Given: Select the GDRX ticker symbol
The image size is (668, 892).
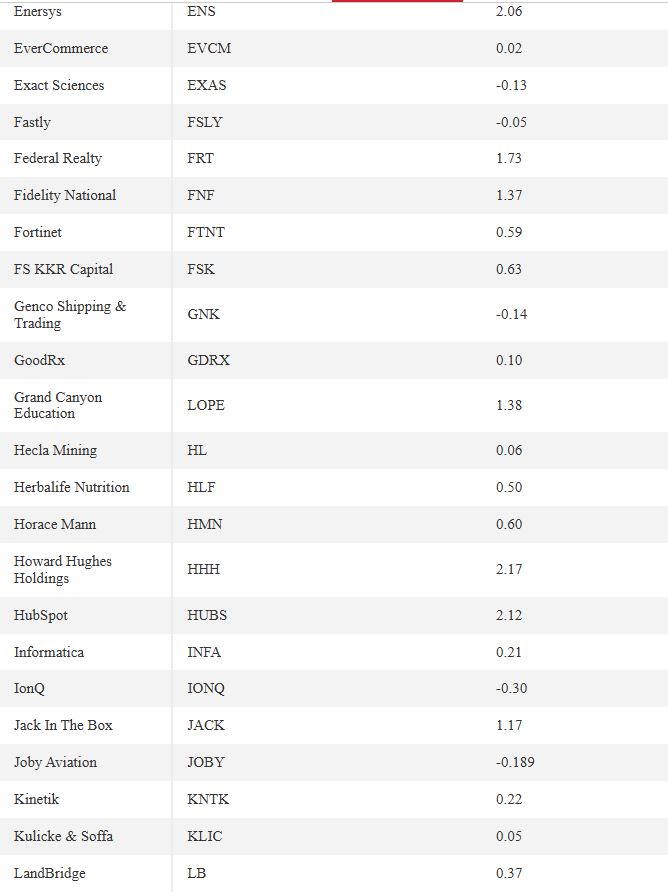Looking at the screenshot, I should (208, 360).
